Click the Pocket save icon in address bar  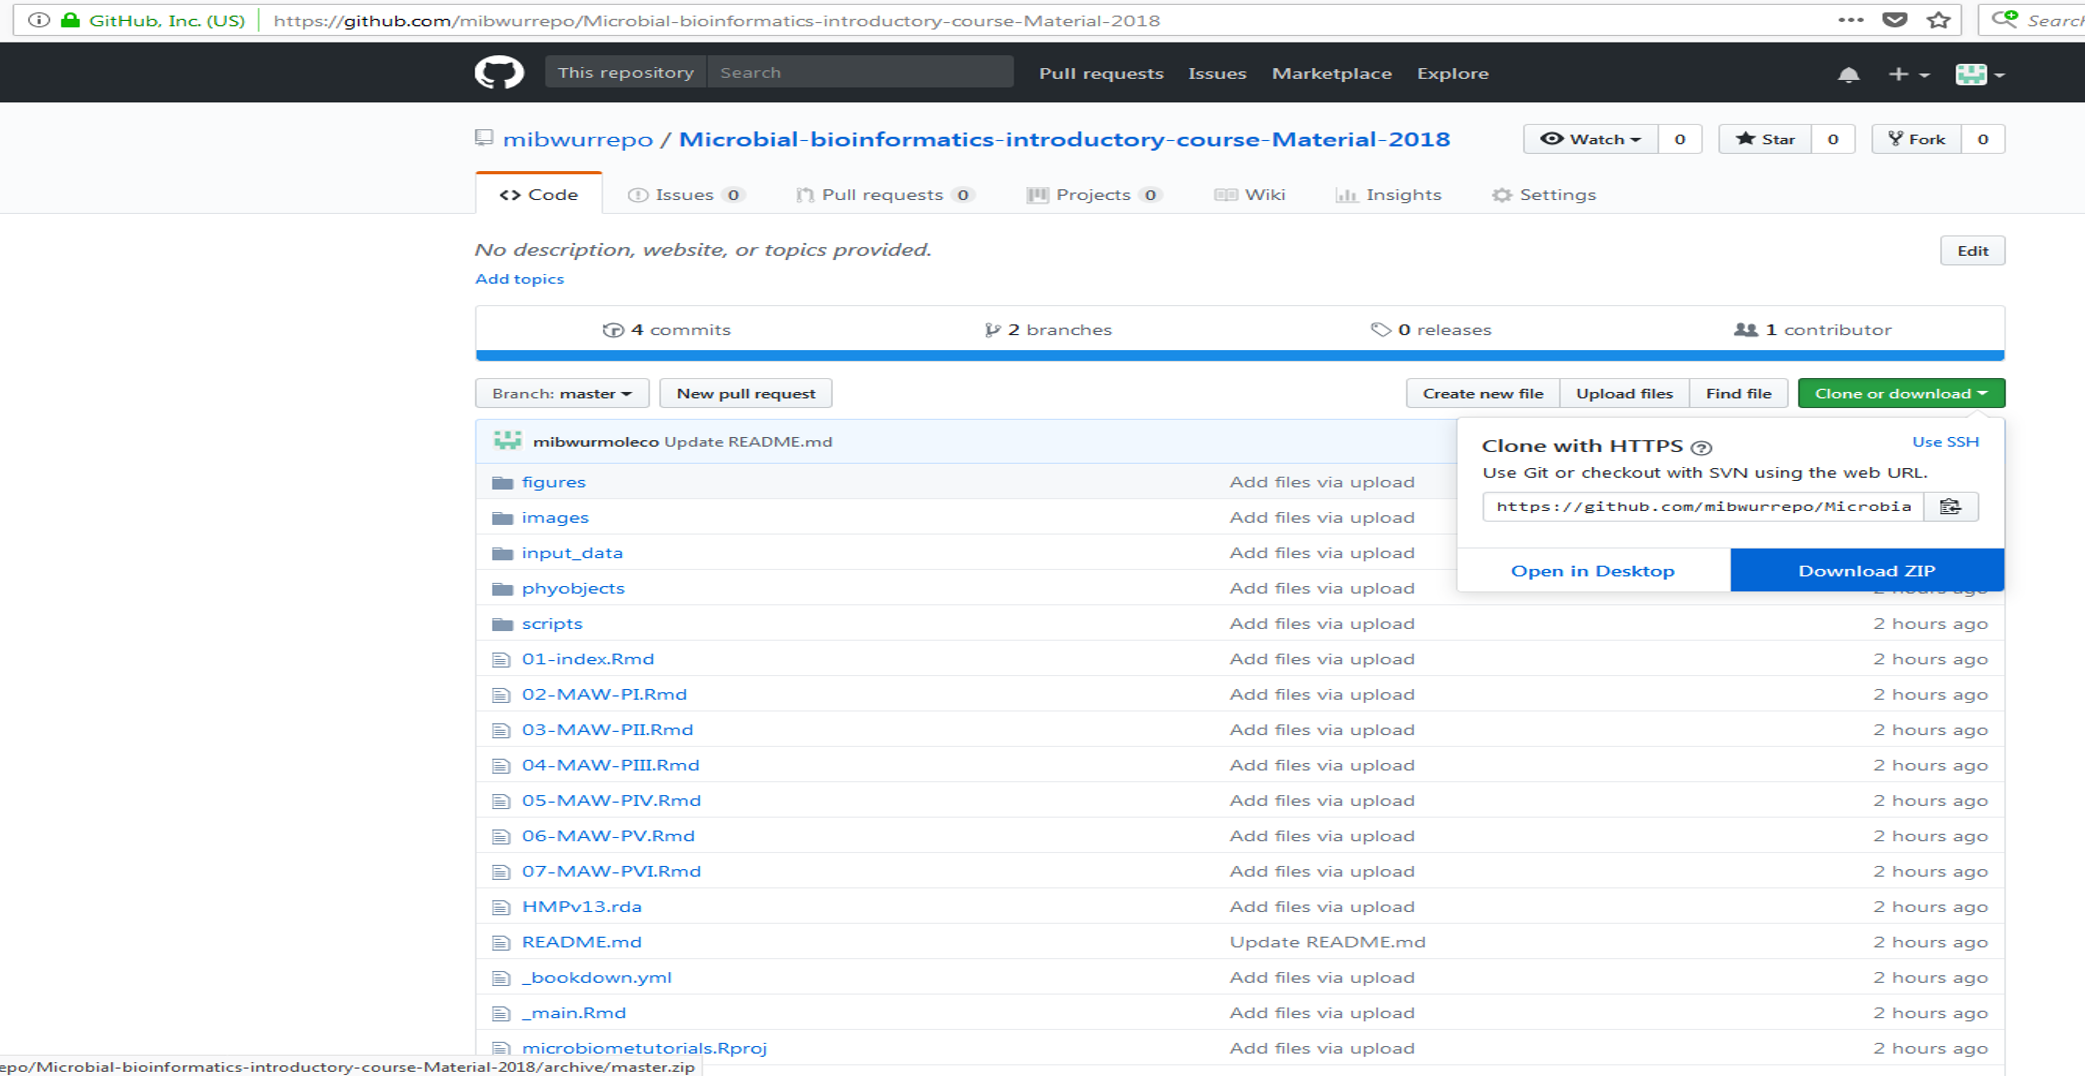[1894, 20]
